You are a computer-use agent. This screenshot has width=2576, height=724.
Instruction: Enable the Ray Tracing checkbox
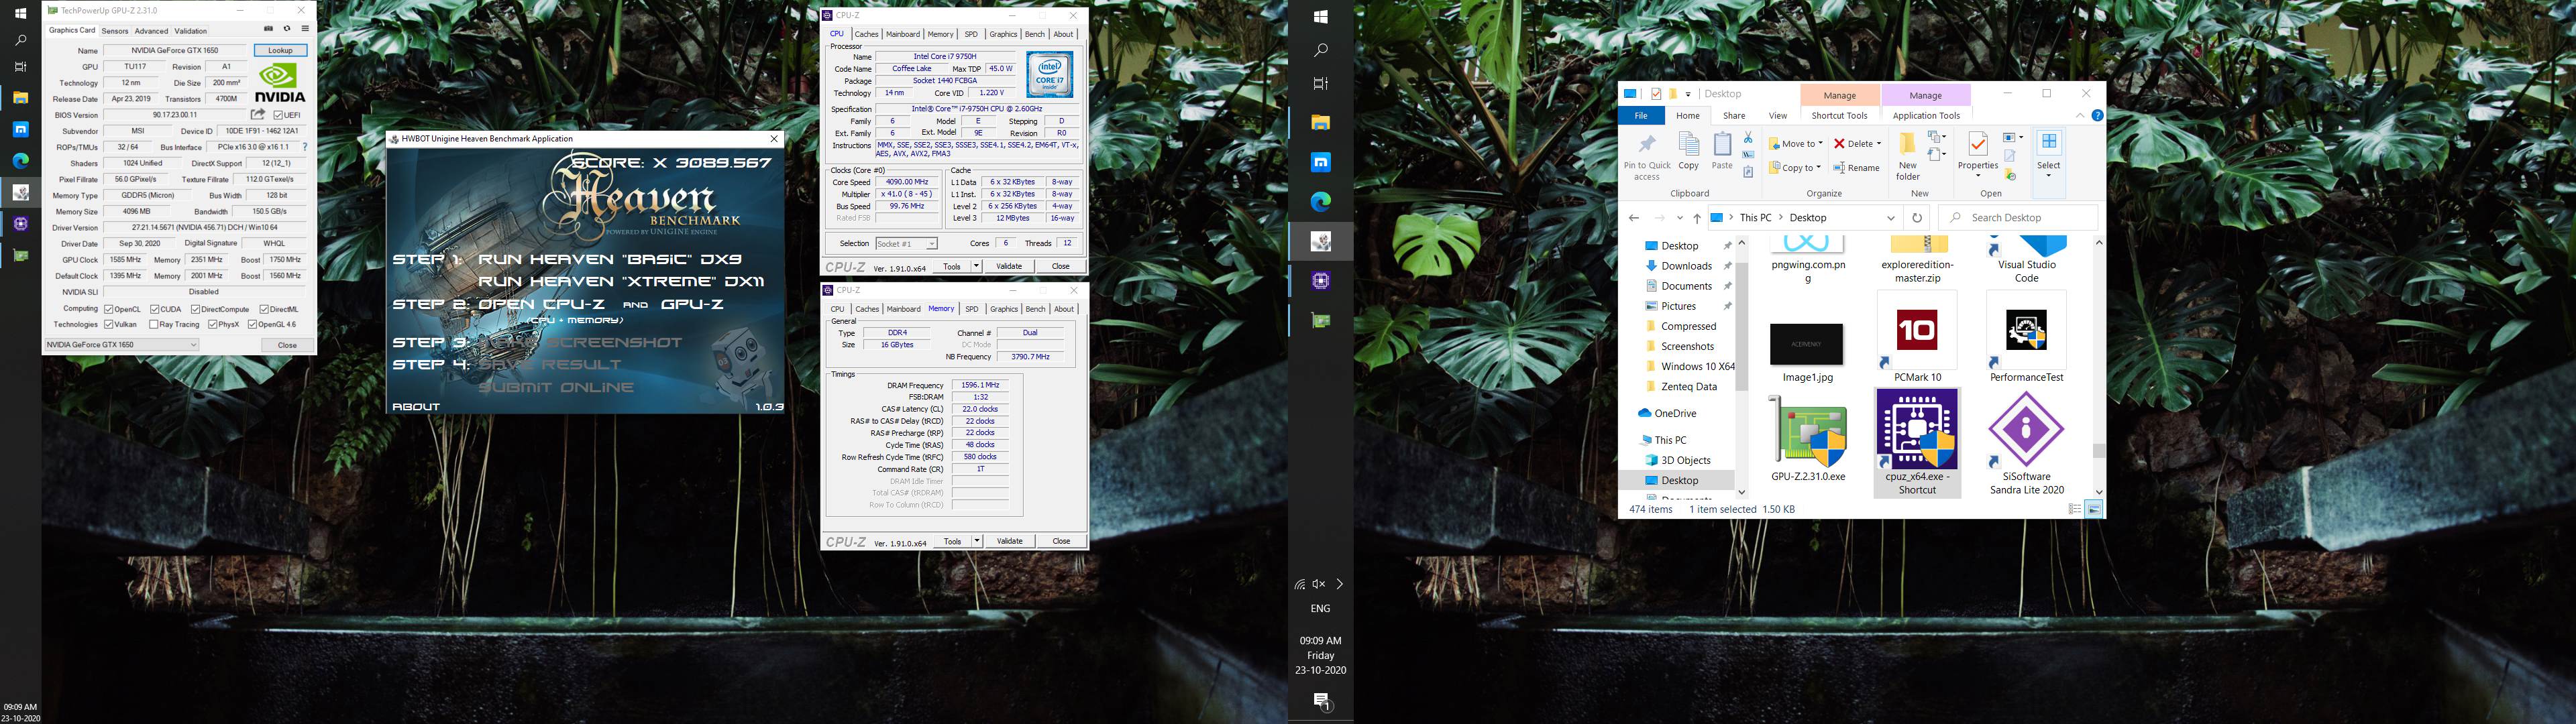coord(153,324)
